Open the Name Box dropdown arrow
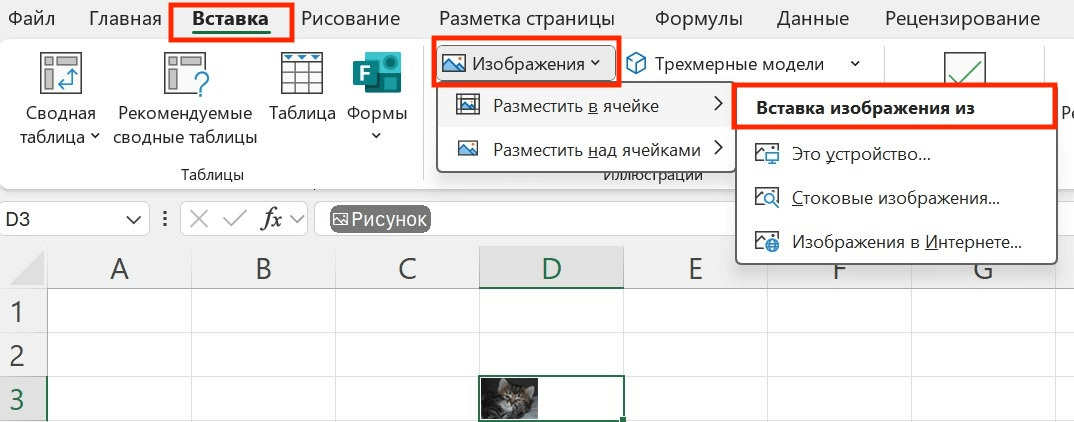Image resolution: width=1074 pixels, height=422 pixels. coord(133,220)
